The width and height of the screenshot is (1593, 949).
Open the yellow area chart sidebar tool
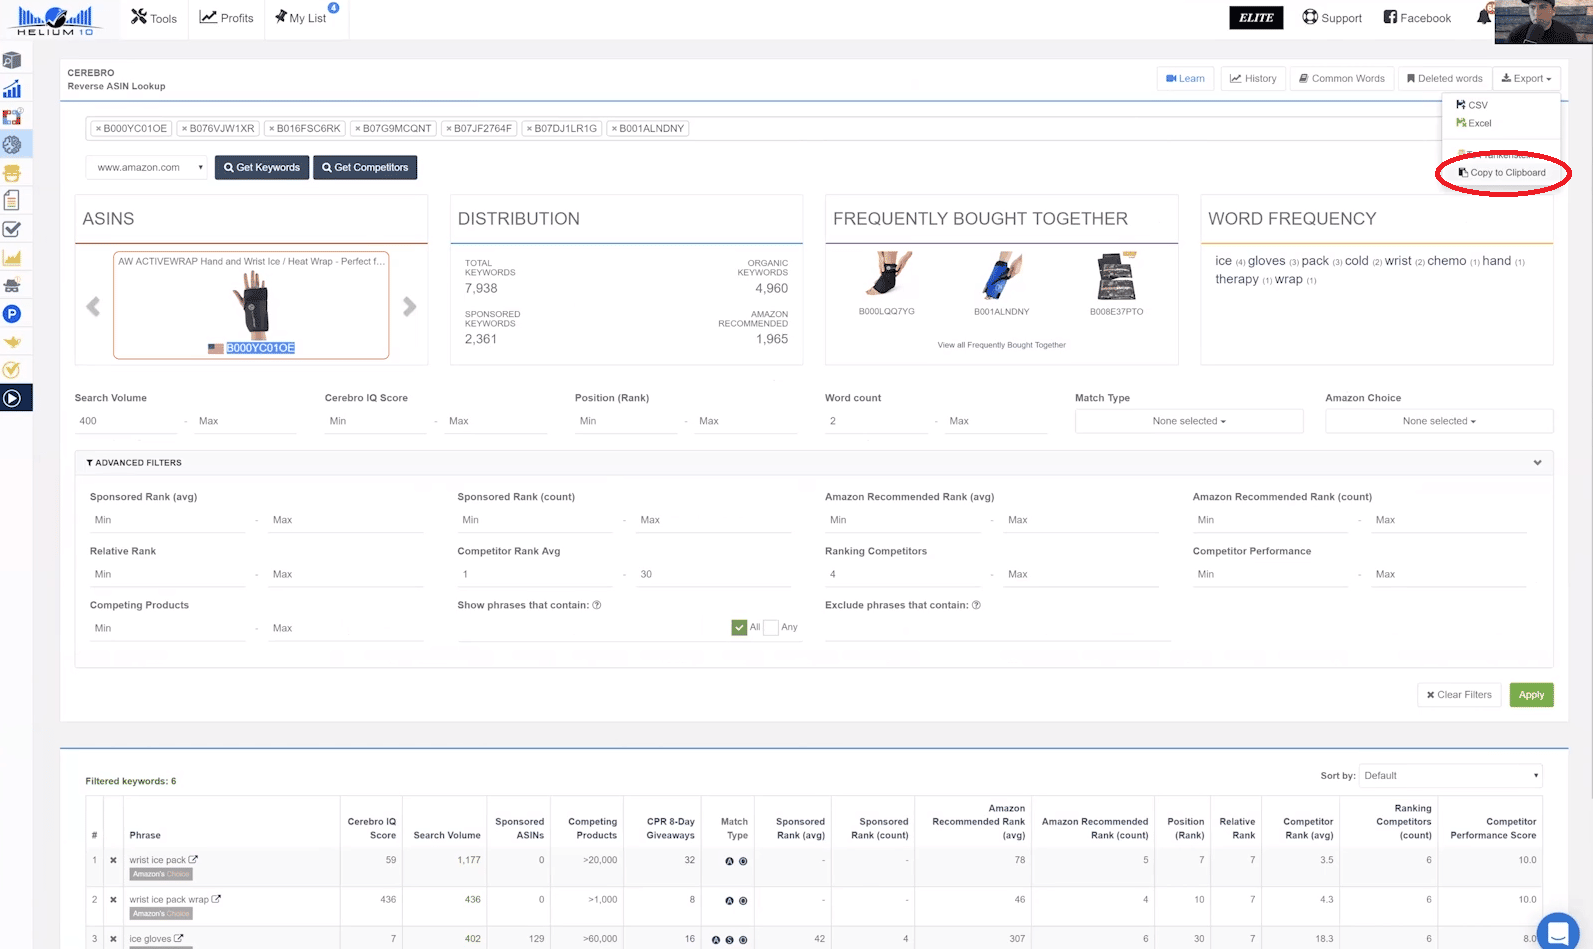click(x=12, y=258)
